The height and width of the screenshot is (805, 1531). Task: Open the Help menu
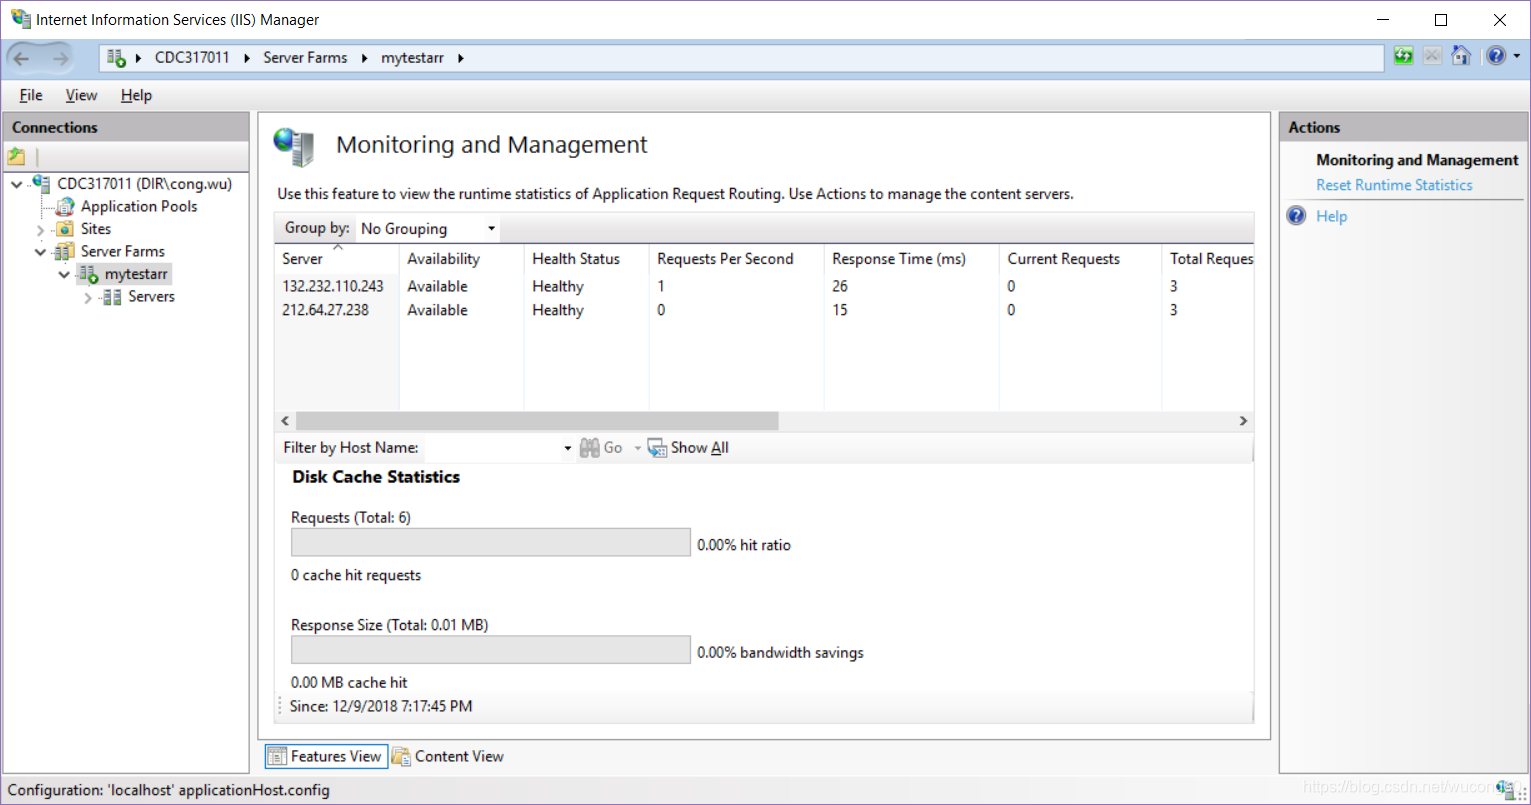(136, 95)
